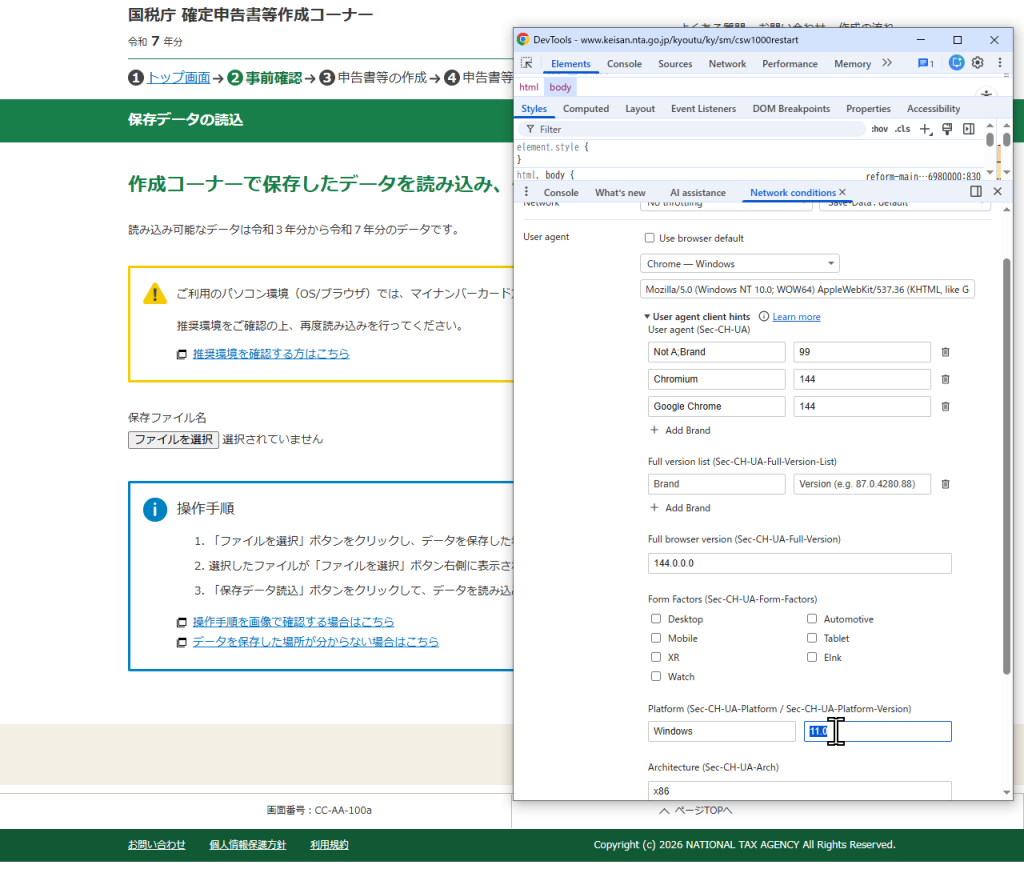The height and width of the screenshot is (869, 1024).
Task: Close the DevTools drawer with X icon
Action: pyautogui.click(x=997, y=191)
